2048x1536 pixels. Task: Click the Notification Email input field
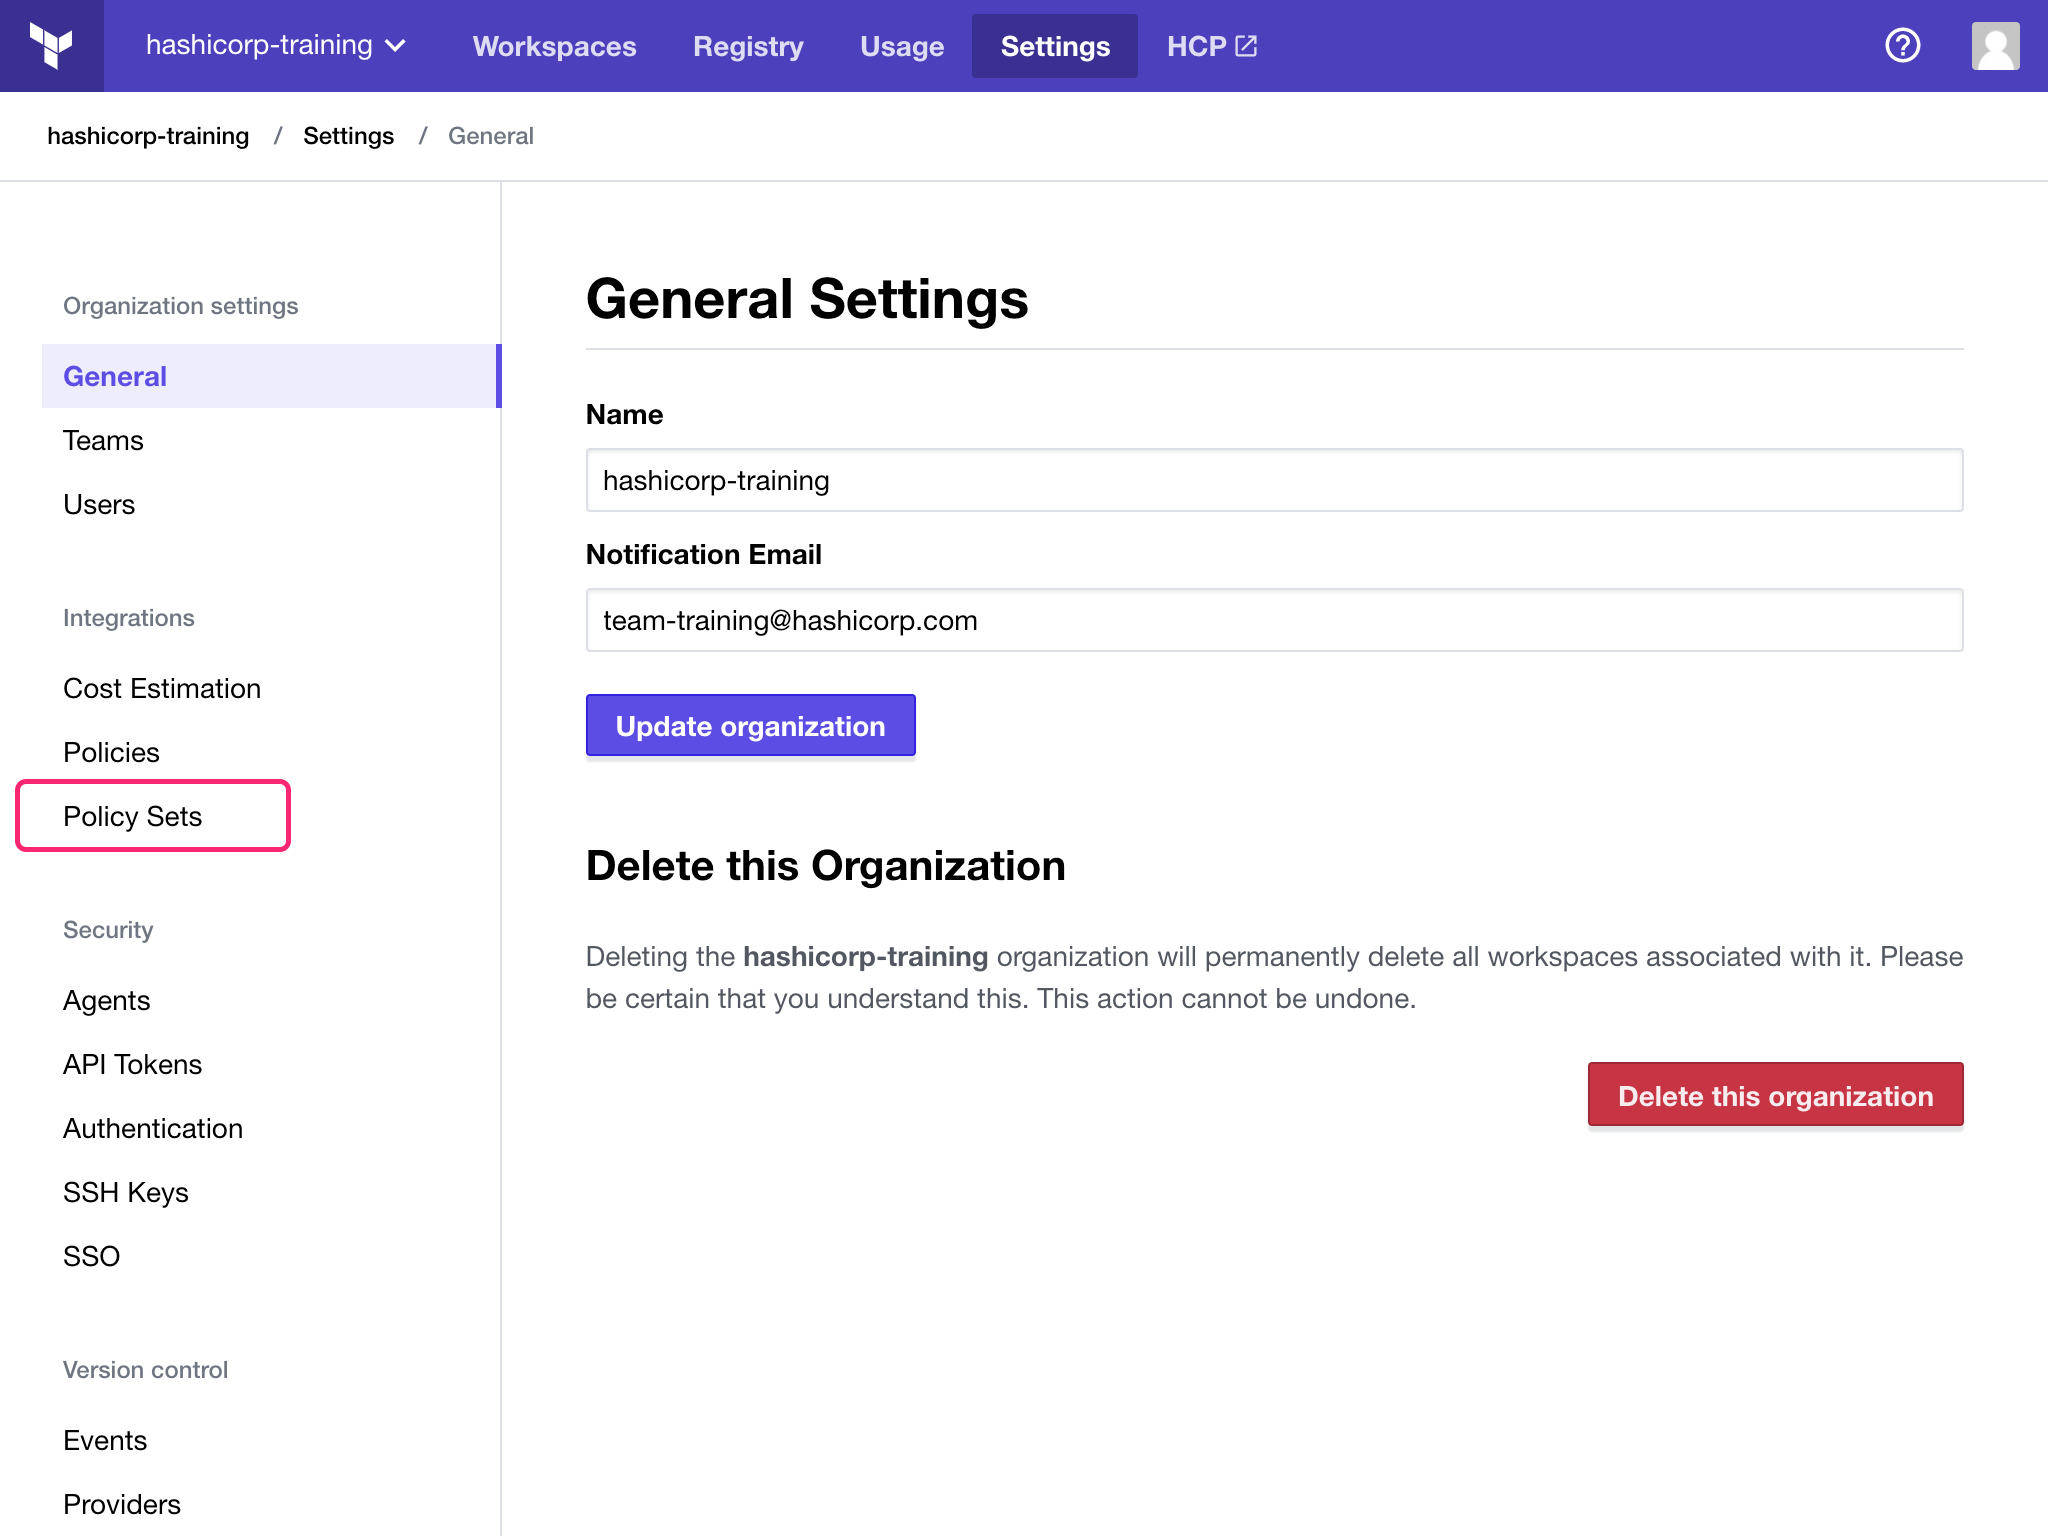[1274, 620]
